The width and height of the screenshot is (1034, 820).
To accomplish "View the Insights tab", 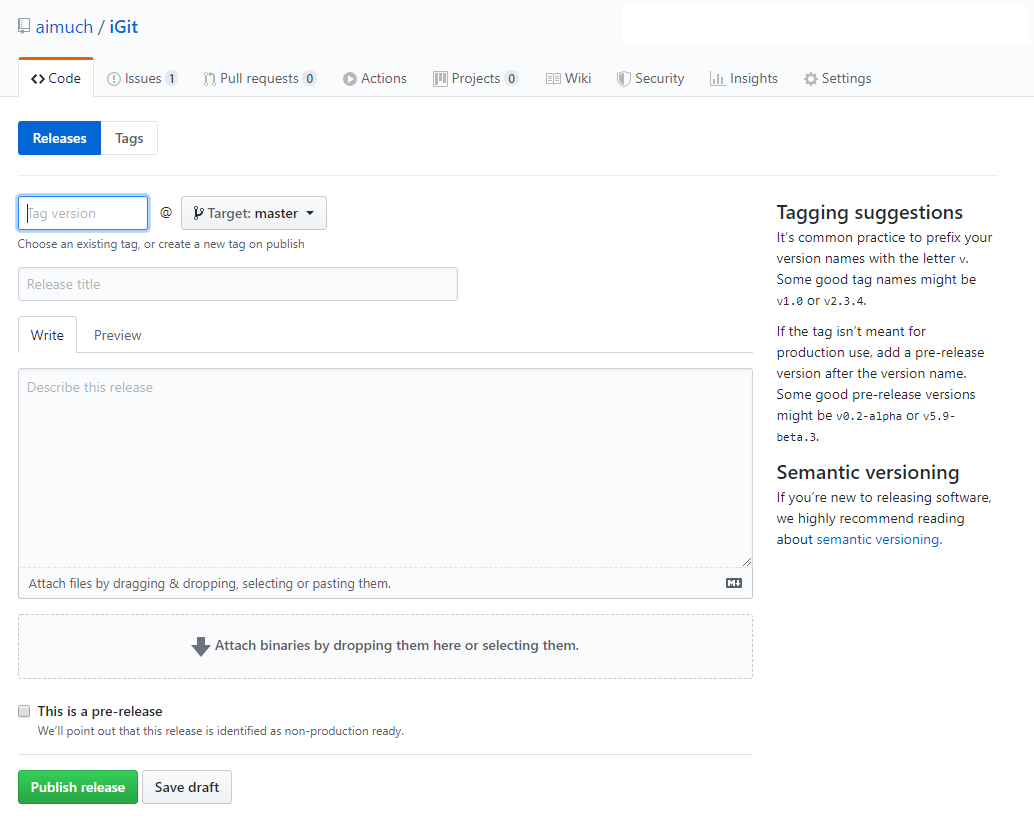I will (x=744, y=79).
